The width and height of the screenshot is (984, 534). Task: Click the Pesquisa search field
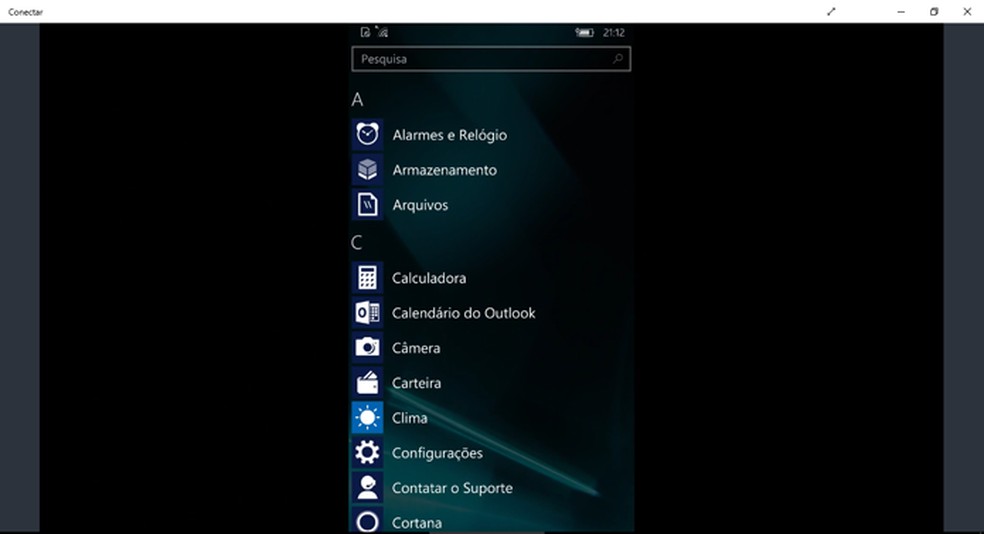(491, 59)
